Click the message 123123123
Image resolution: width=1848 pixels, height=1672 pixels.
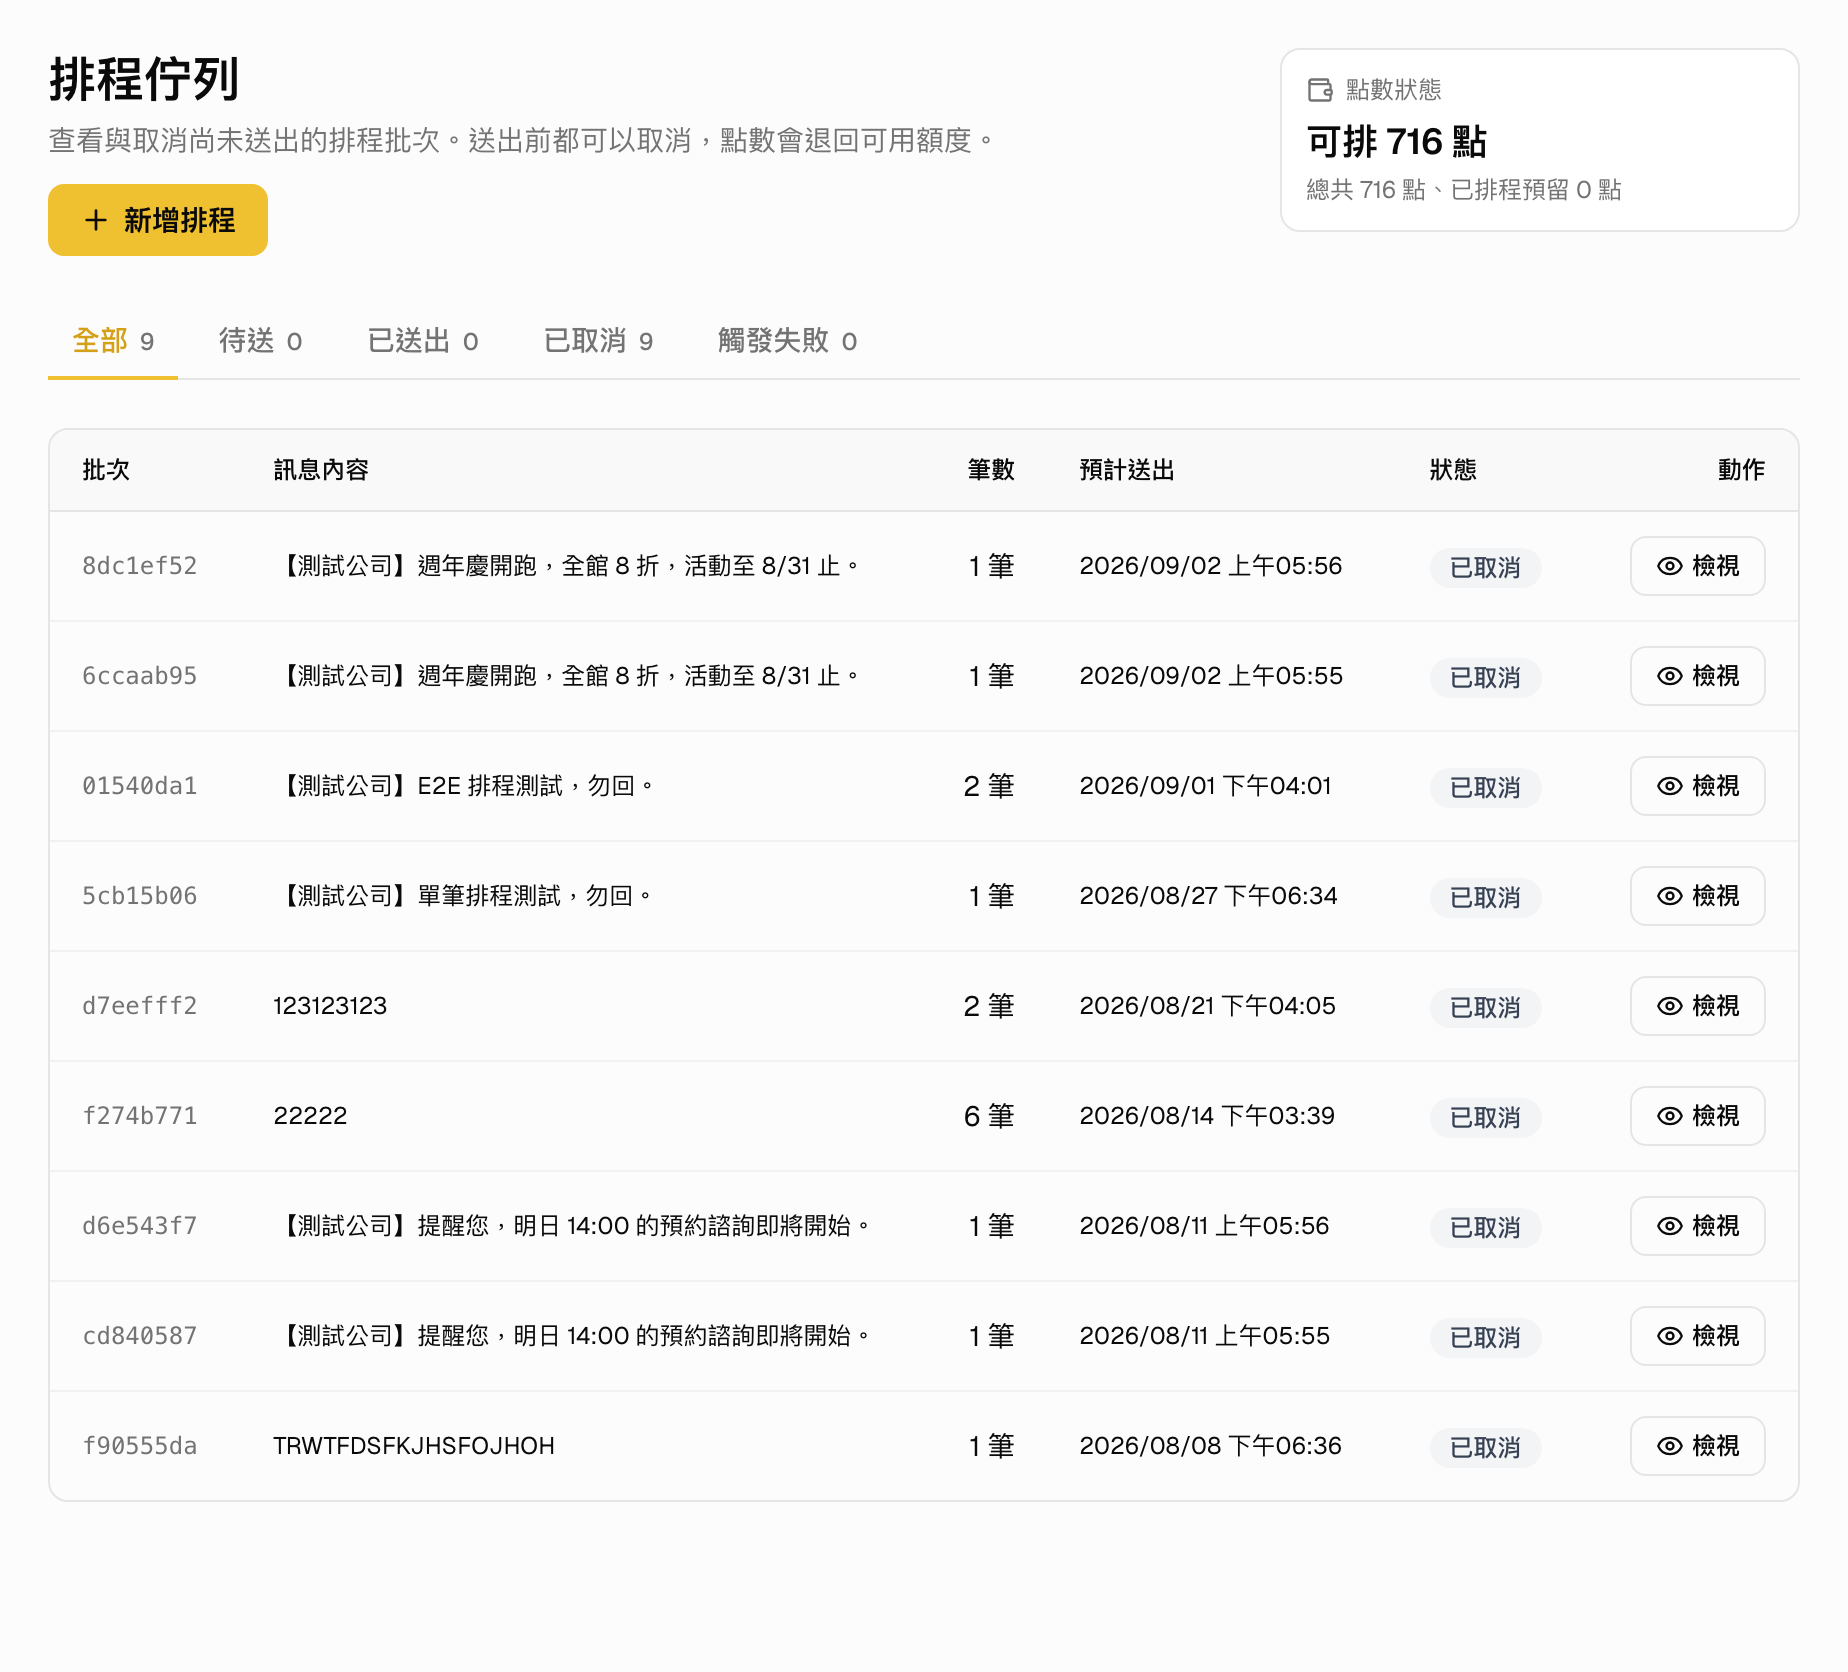330,1006
